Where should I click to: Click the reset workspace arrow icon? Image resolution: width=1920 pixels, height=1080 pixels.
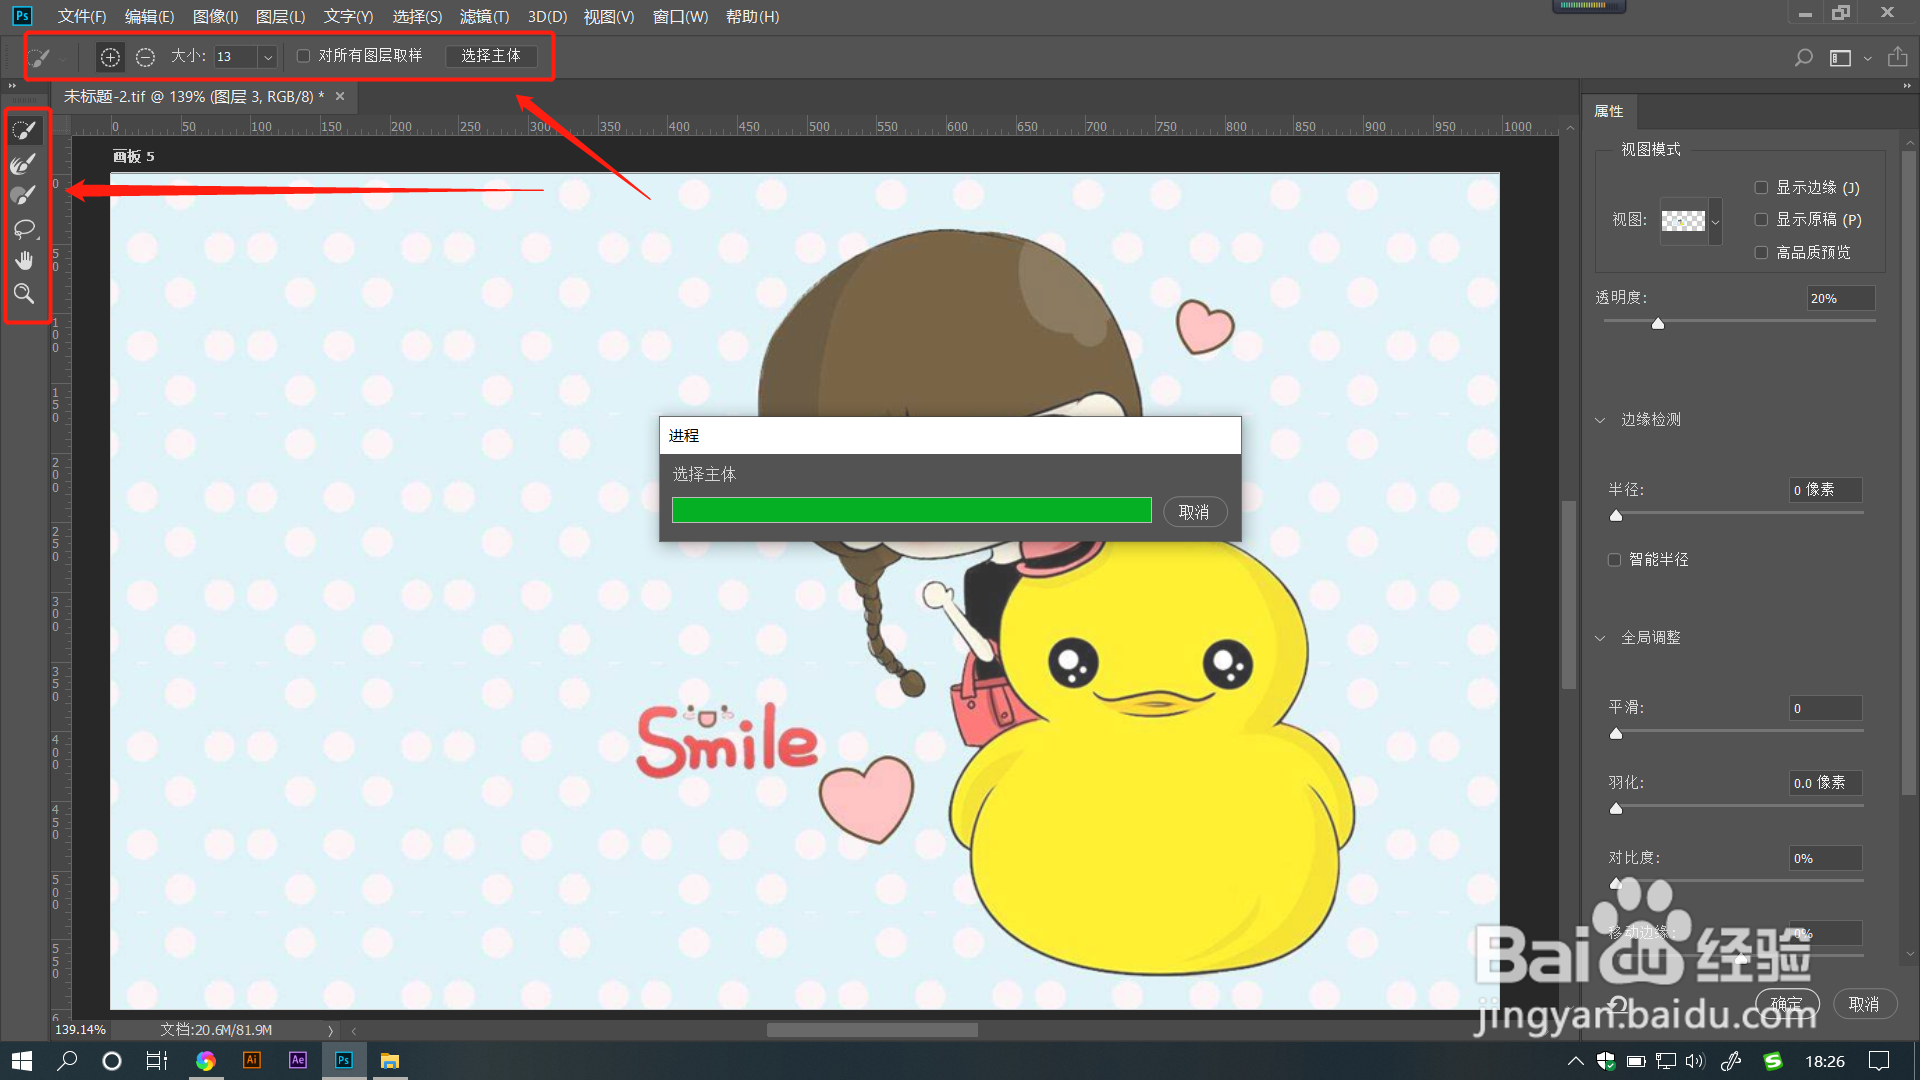[x=1618, y=1004]
